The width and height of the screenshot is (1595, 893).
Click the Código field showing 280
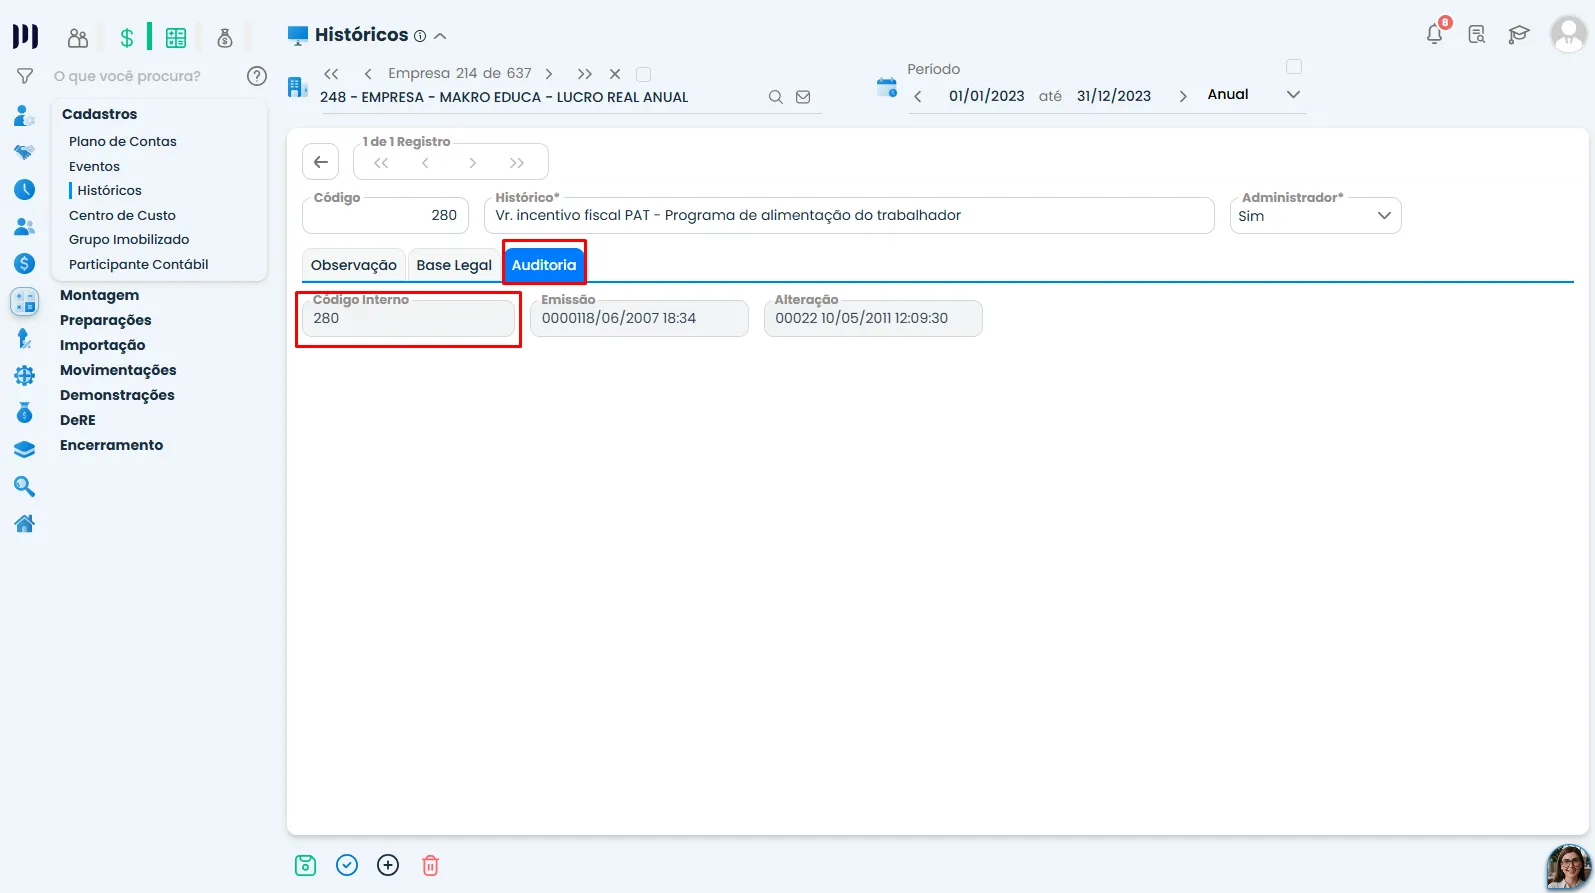pyautogui.click(x=385, y=215)
